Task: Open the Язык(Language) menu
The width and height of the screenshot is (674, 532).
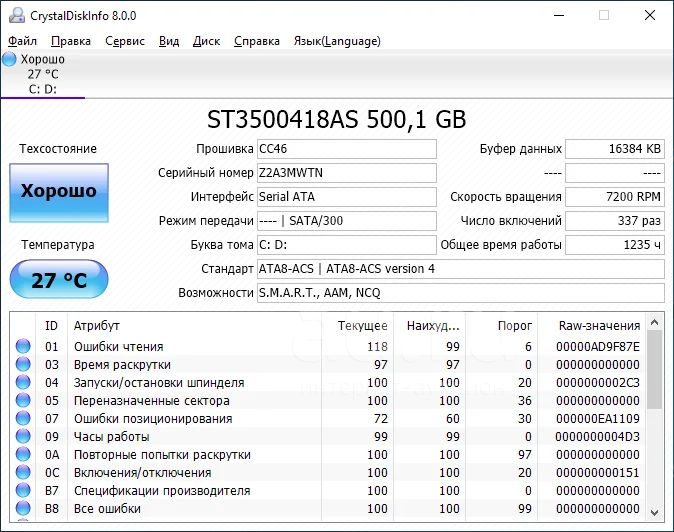Action: tap(337, 41)
